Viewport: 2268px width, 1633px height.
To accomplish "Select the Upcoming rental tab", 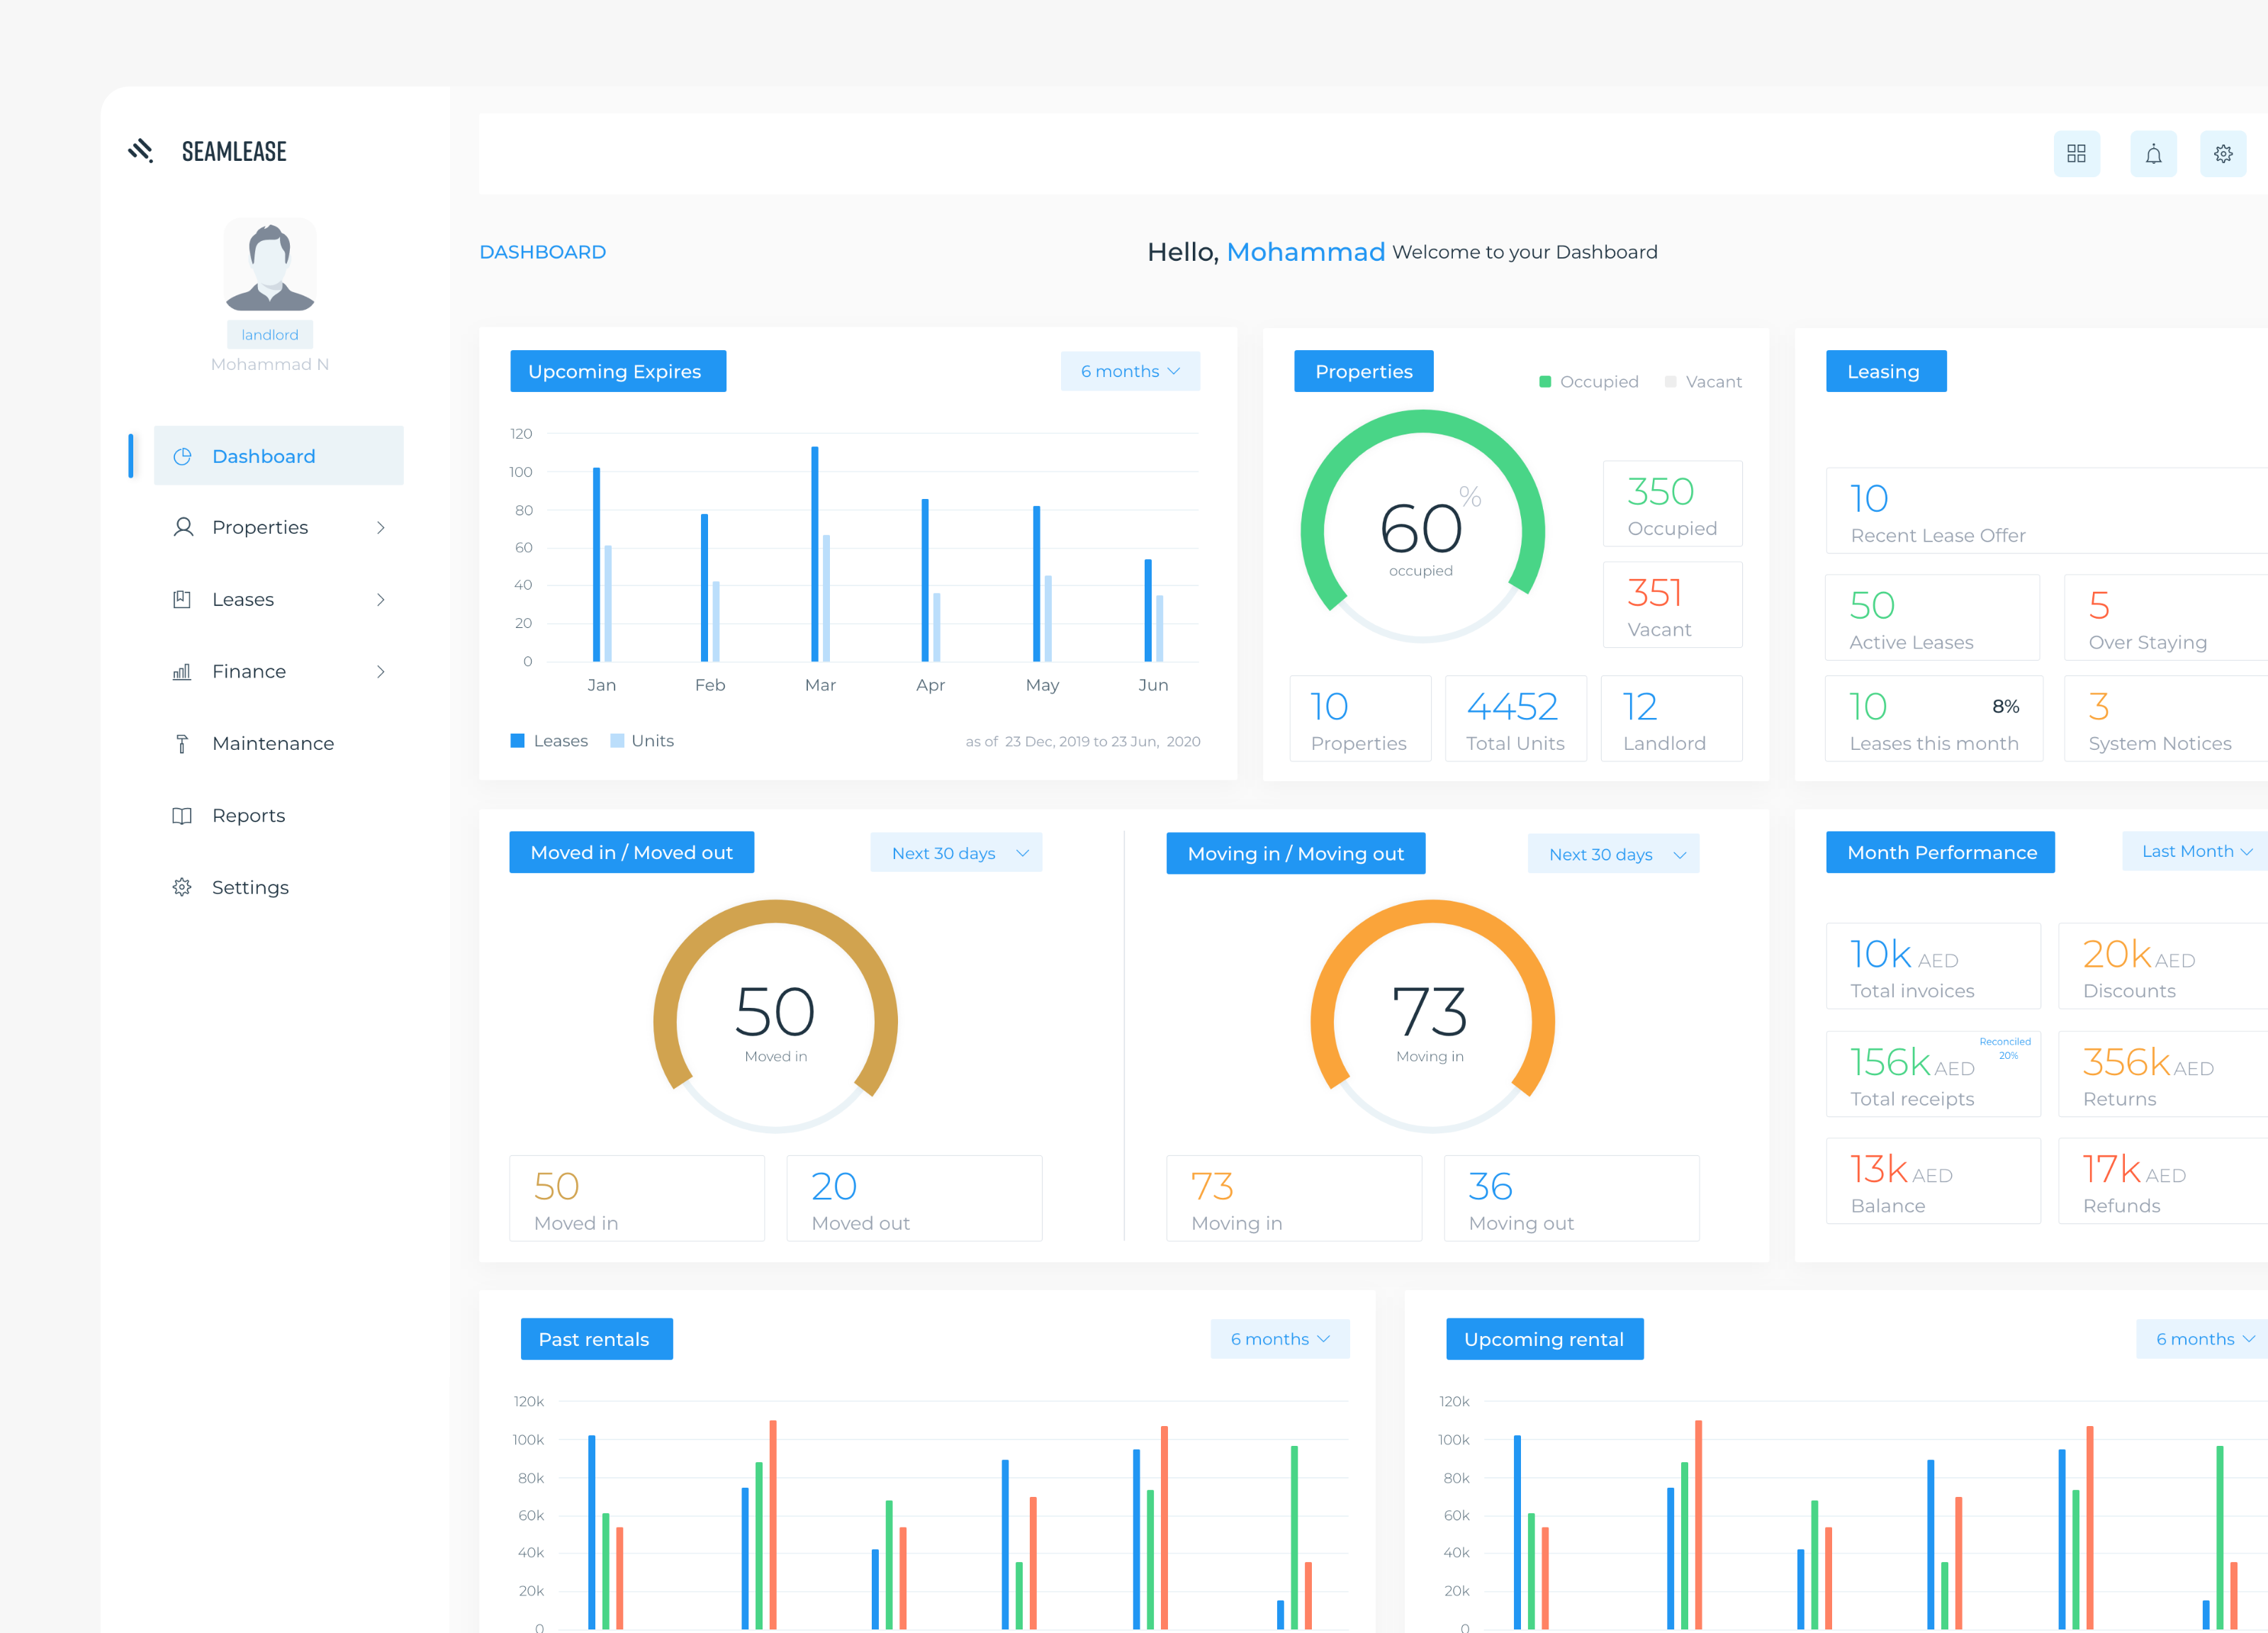I will [x=1544, y=1339].
